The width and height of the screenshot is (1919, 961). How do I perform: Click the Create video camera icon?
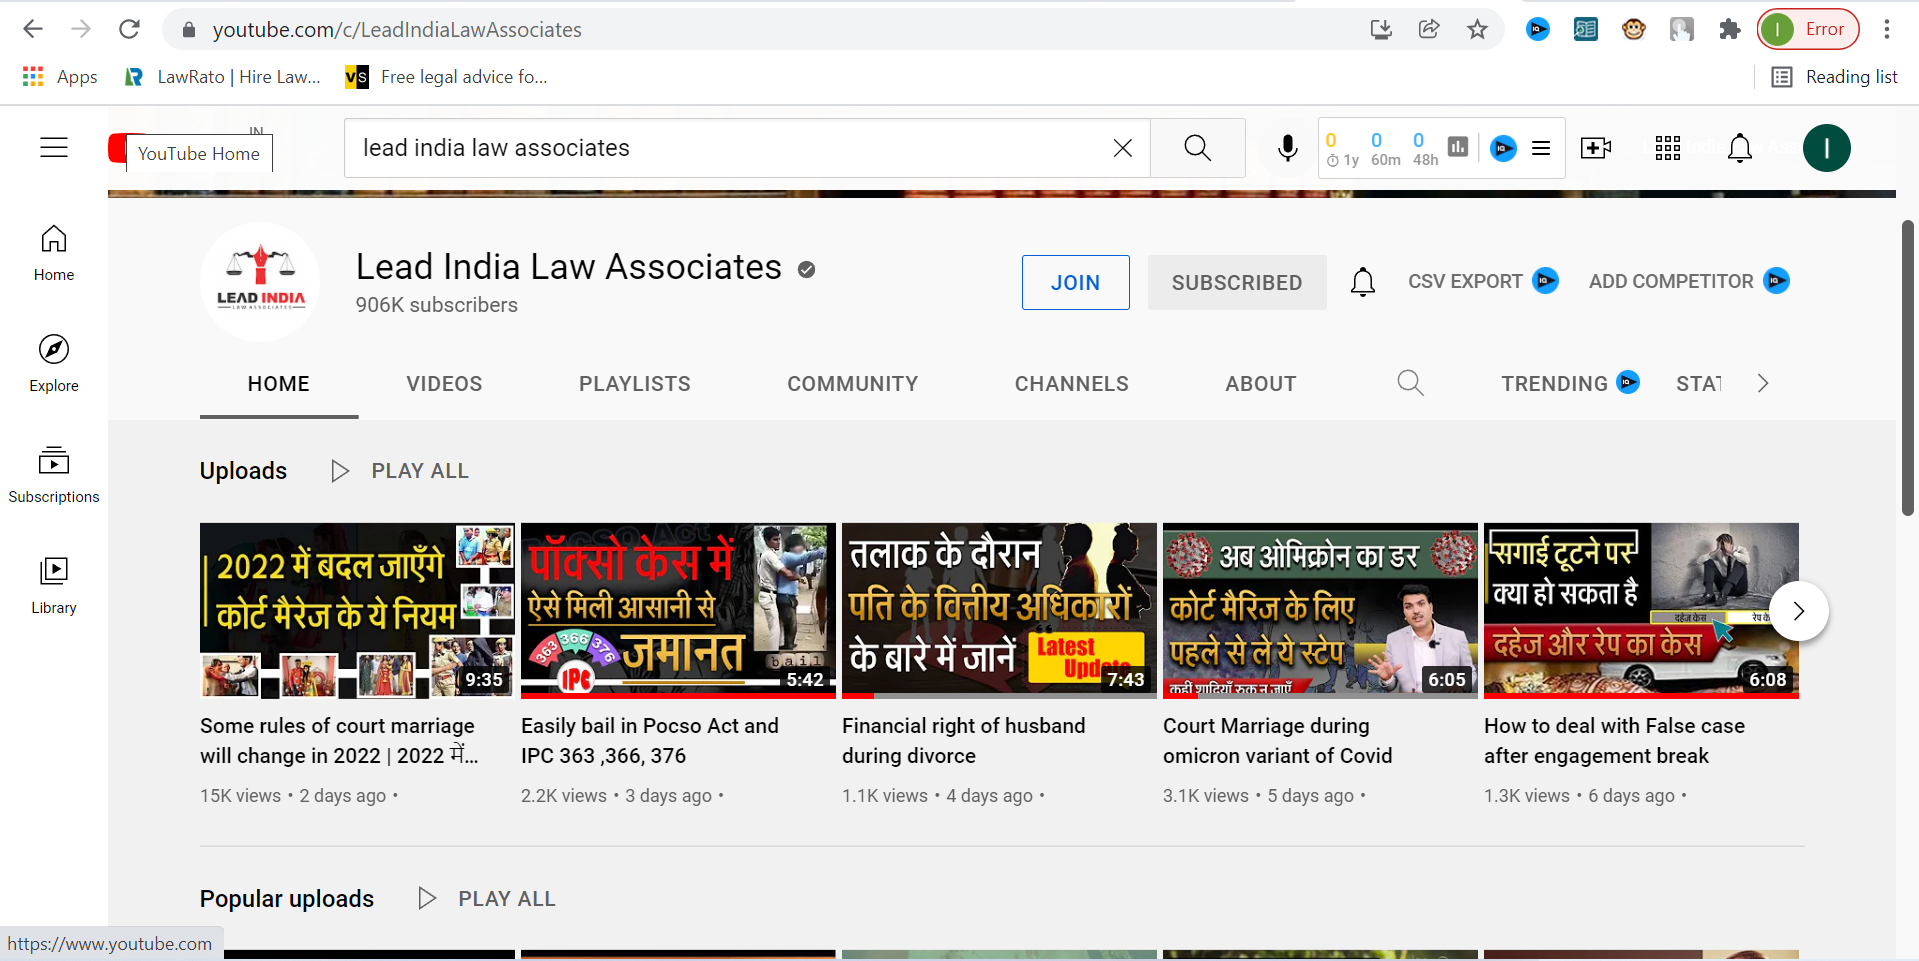click(x=1595, y=148)
